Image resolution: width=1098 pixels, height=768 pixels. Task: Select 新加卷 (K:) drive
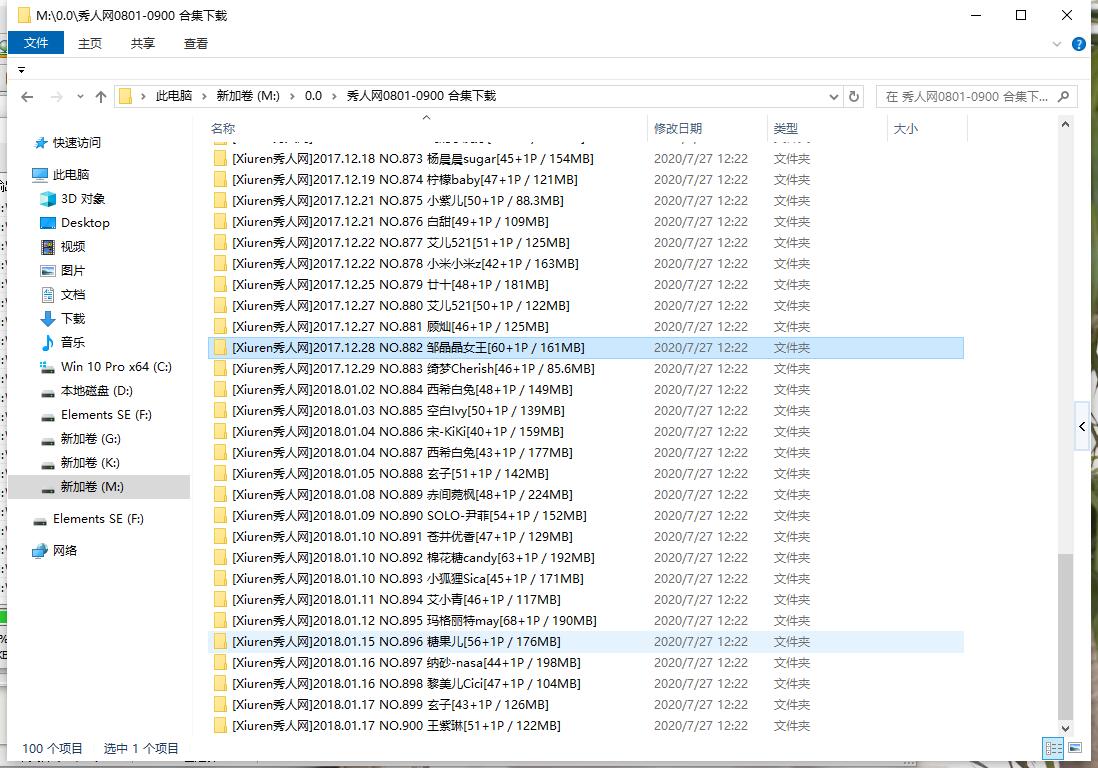point(81,462)
